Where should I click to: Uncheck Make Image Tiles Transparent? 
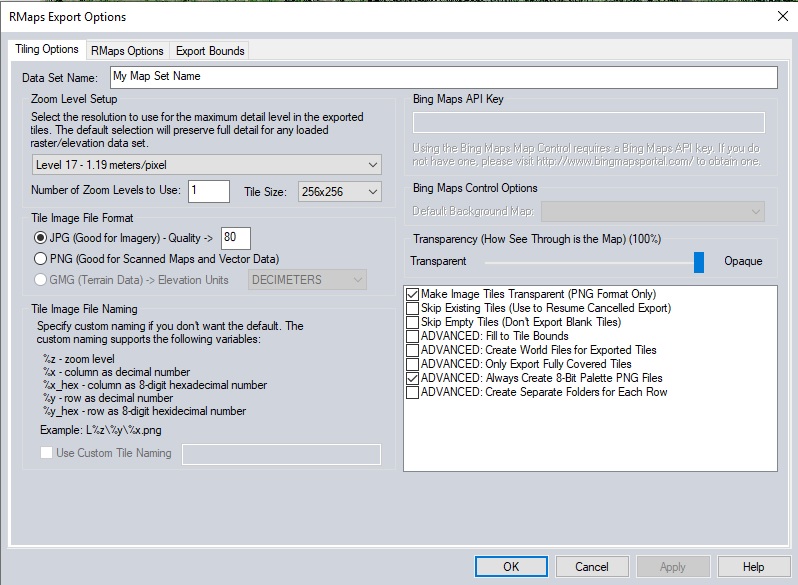click(413, 295)
